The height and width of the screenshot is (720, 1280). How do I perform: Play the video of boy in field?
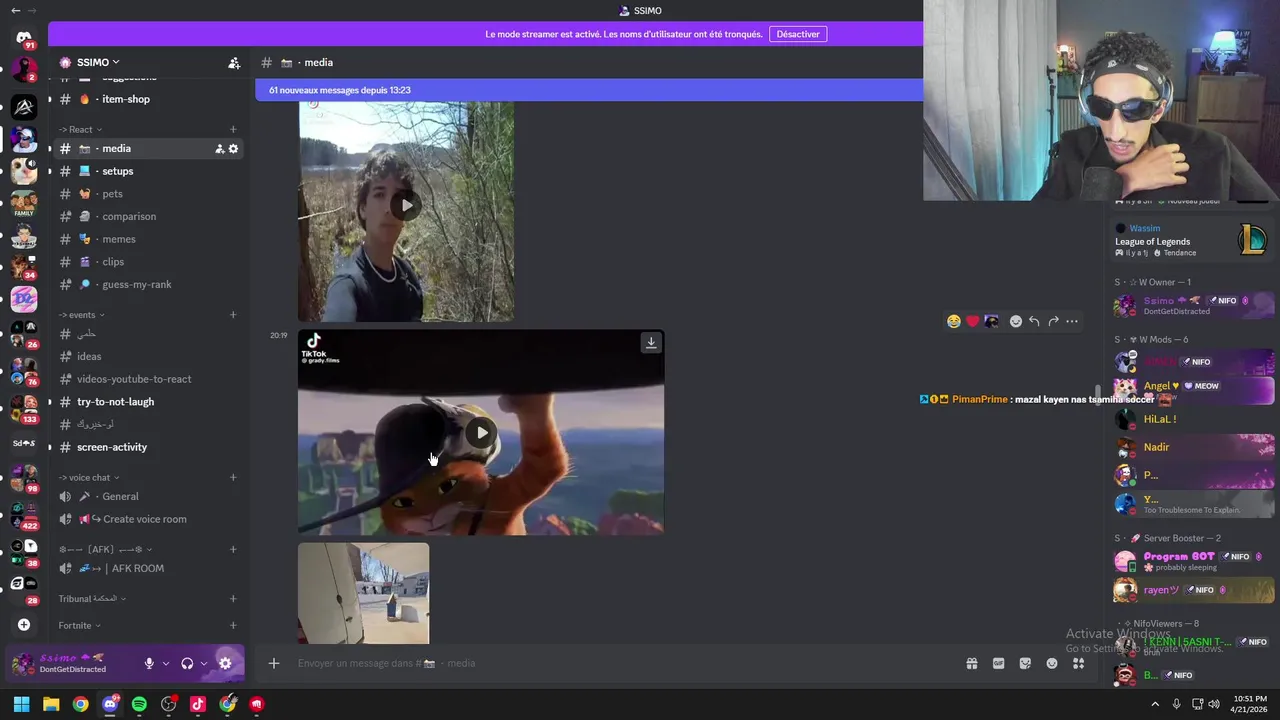406,206
